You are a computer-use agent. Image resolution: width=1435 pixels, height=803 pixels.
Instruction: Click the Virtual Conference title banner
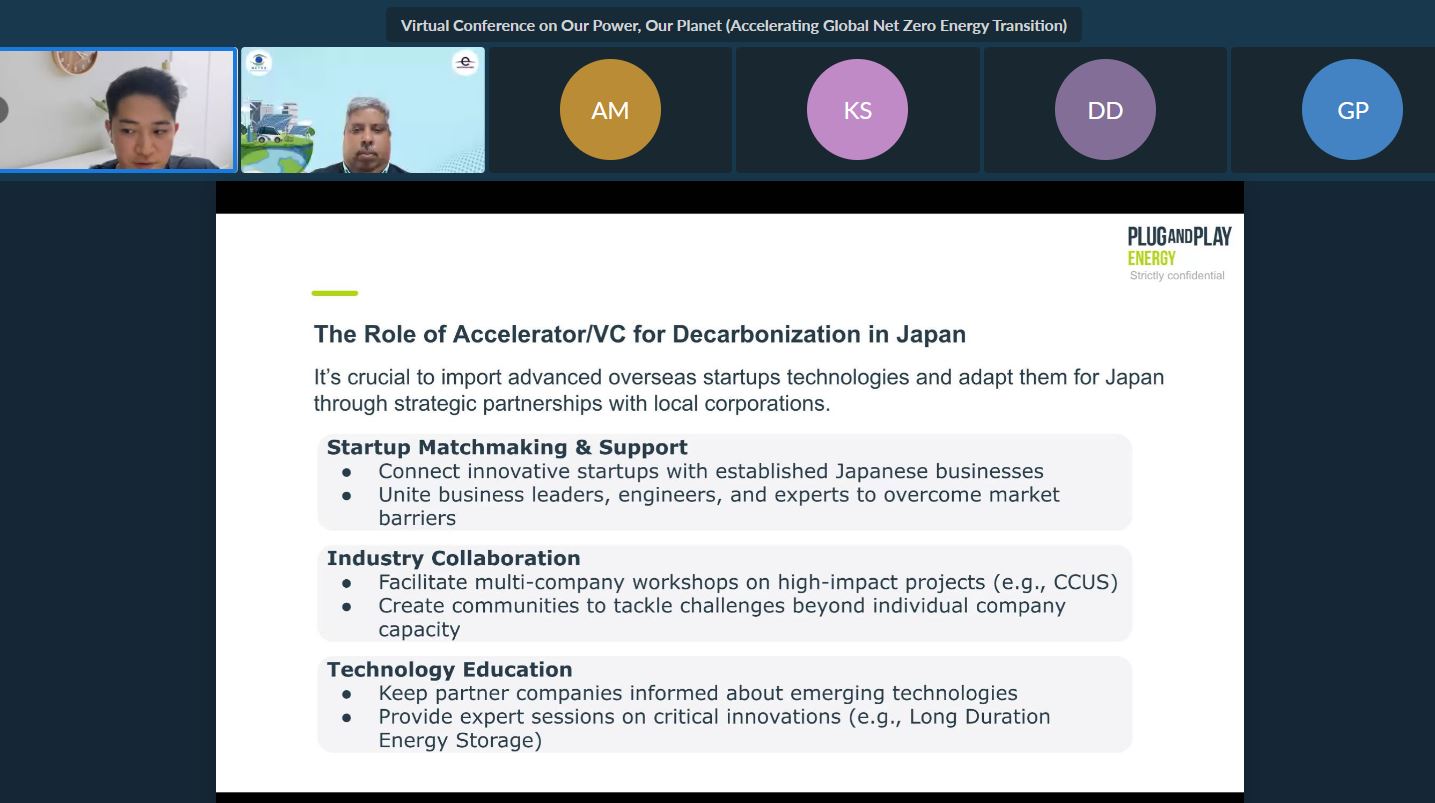point(733,26)
